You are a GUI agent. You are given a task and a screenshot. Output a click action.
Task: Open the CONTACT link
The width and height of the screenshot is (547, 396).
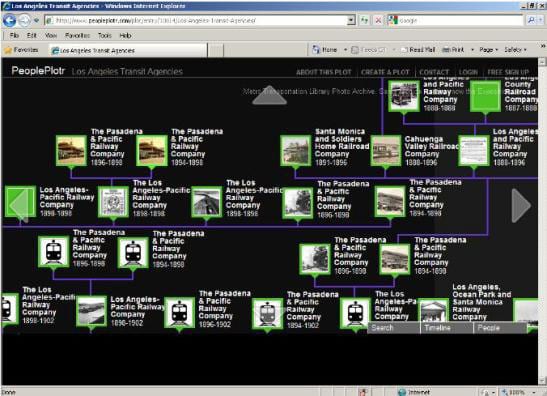pyautogui.click(x=434, y=72)
